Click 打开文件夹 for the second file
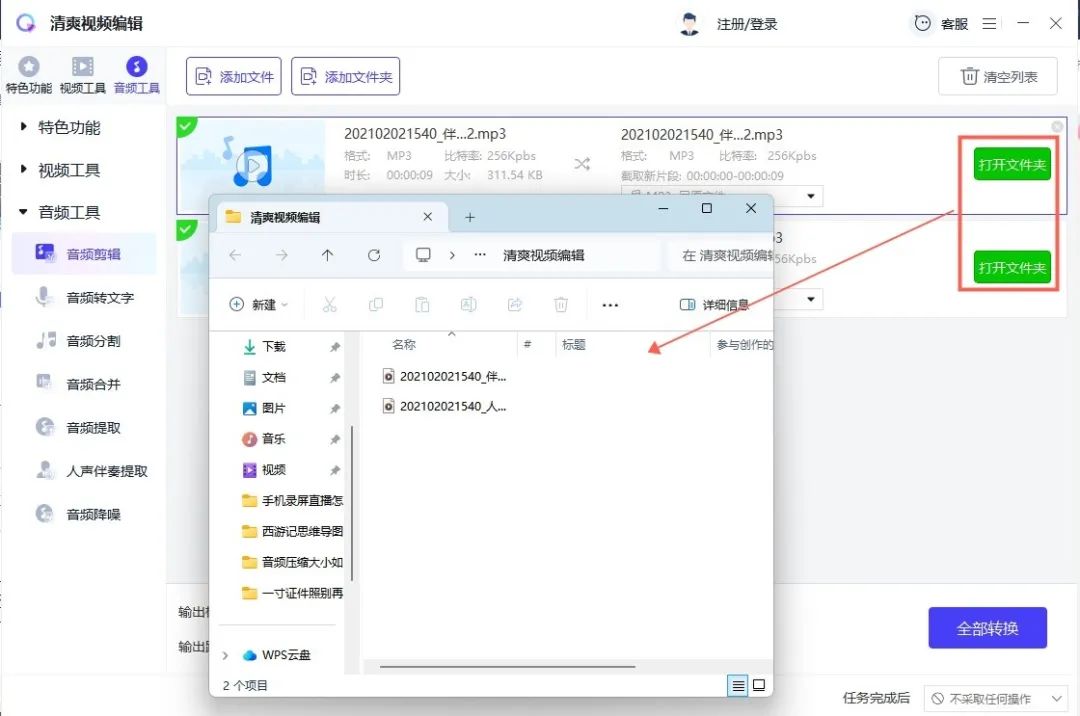1080x716 pixels. (1012, 267)
